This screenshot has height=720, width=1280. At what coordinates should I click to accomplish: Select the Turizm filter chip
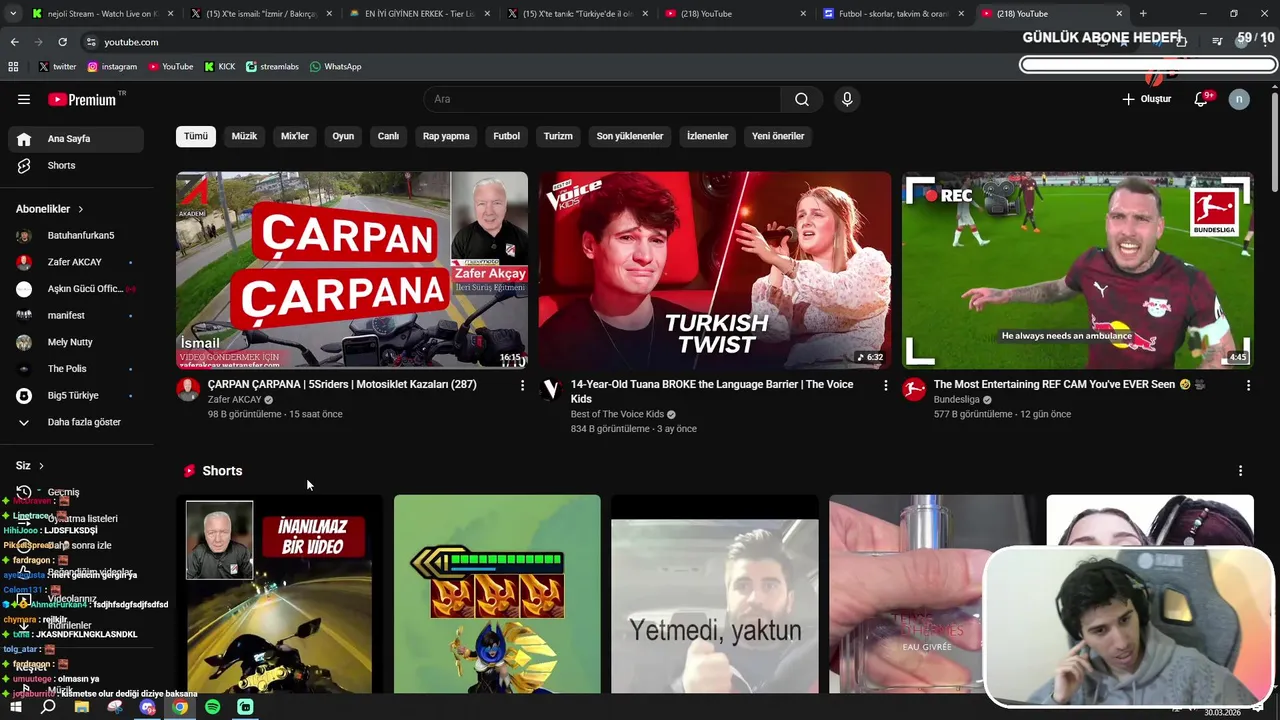[558, 136]
